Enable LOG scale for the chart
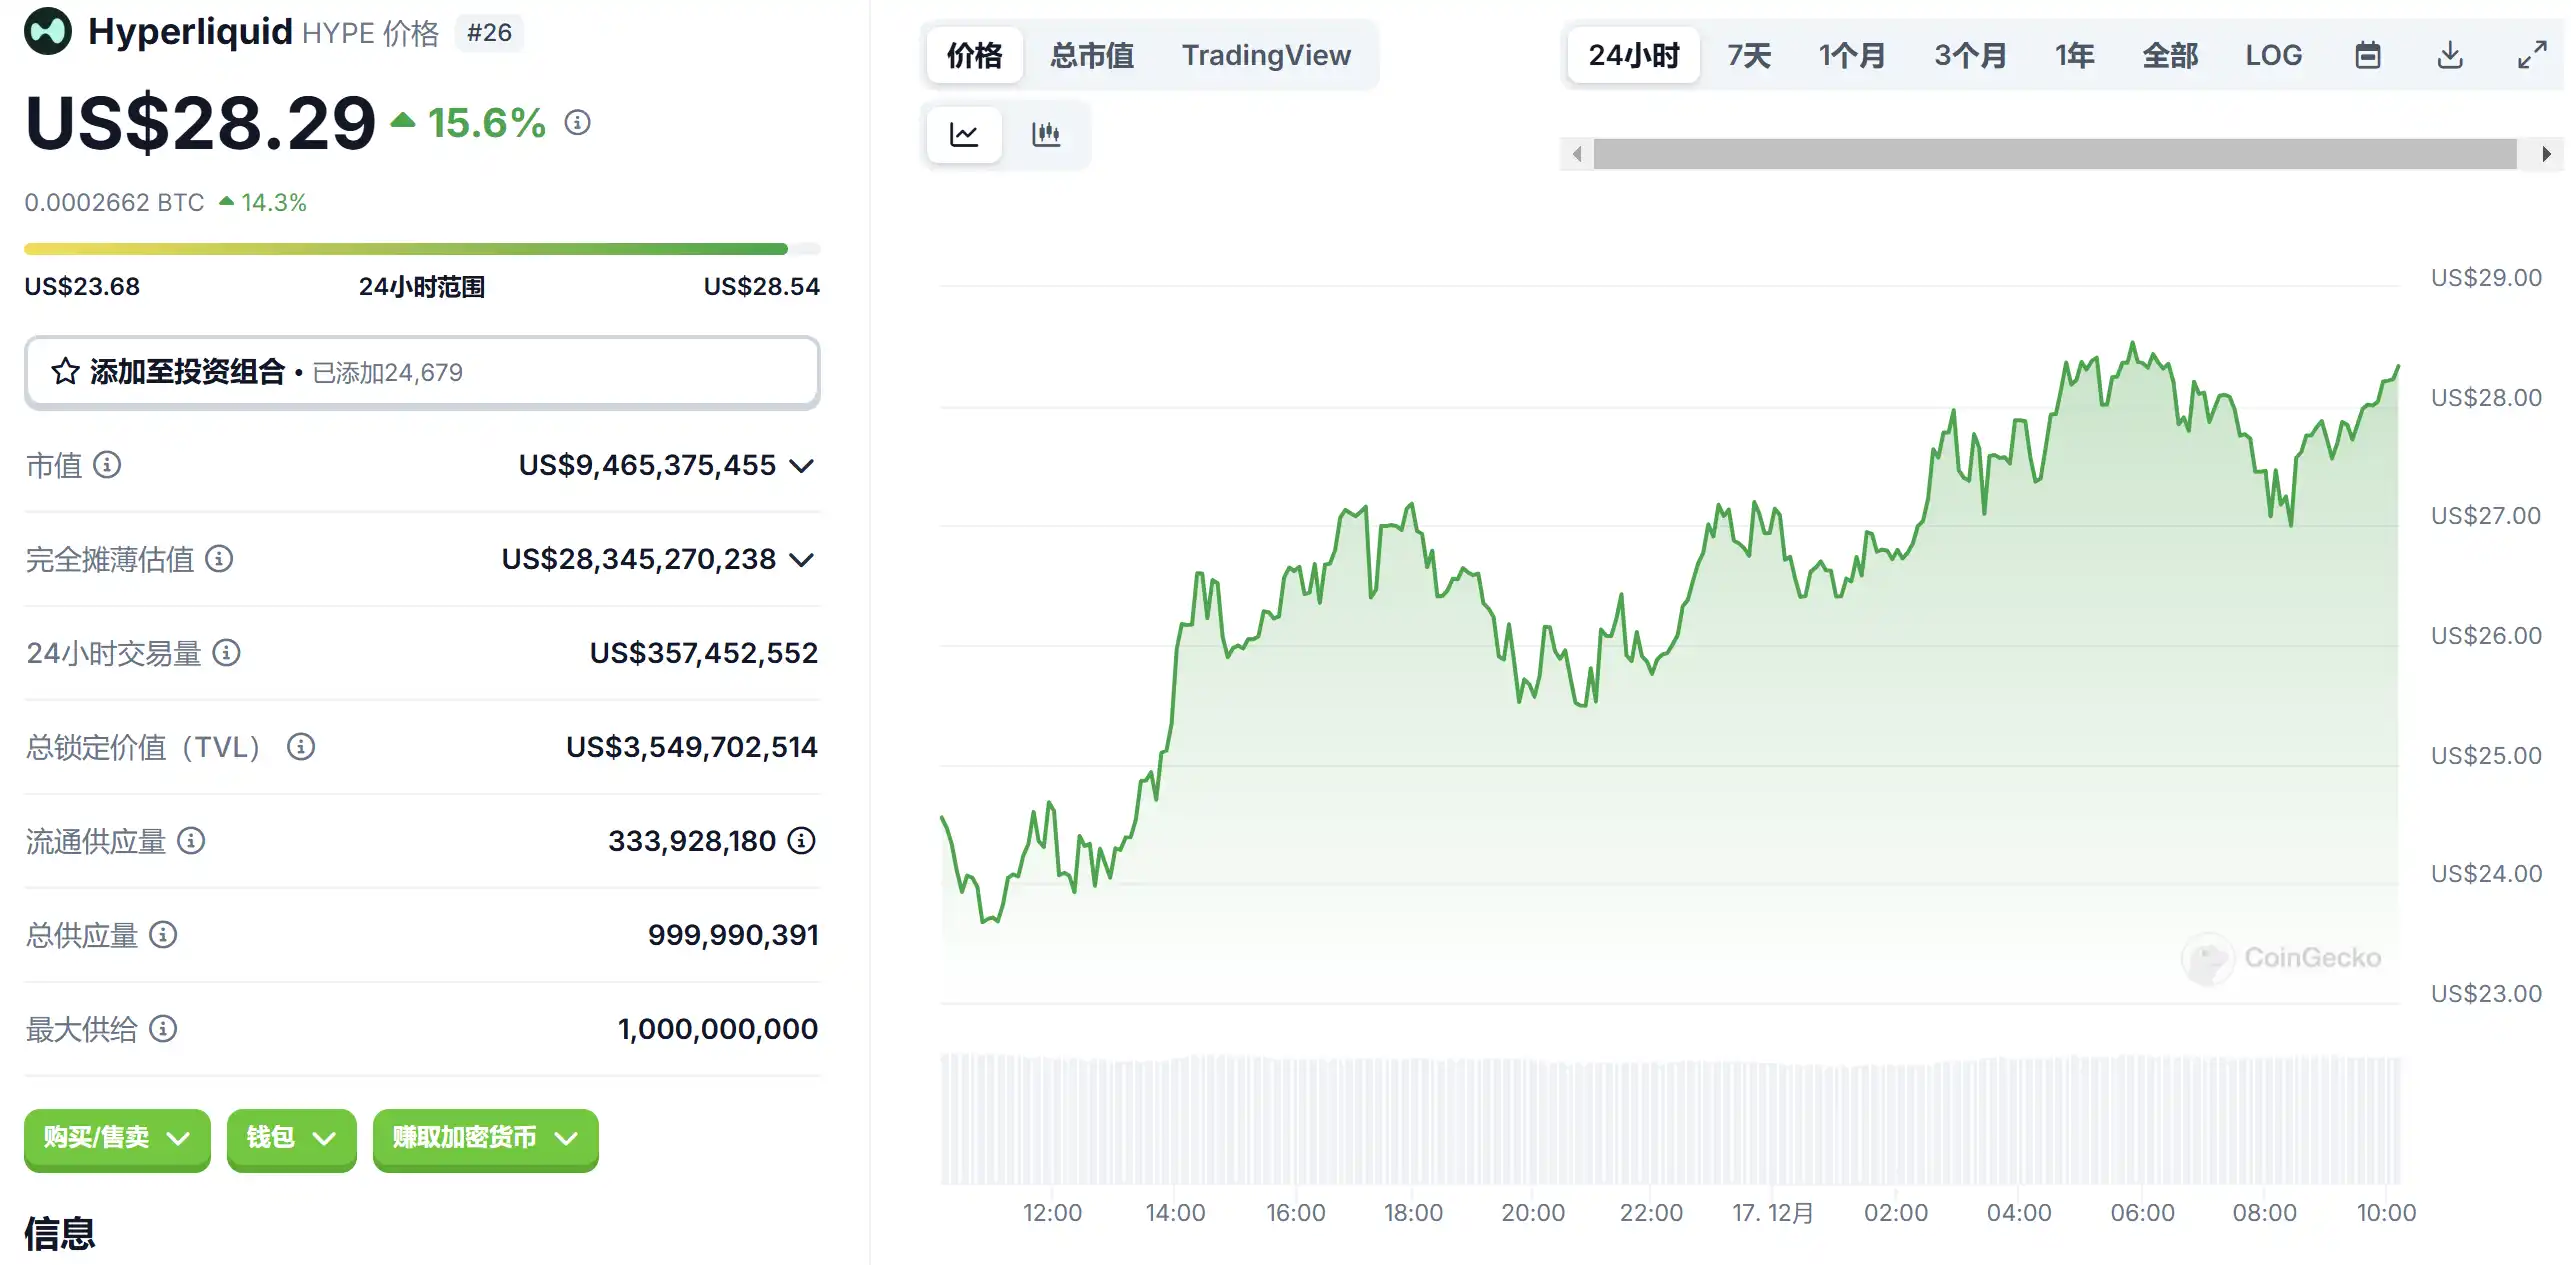This screenshot has width=2571, height=1265. click(x=2274, y=55)
